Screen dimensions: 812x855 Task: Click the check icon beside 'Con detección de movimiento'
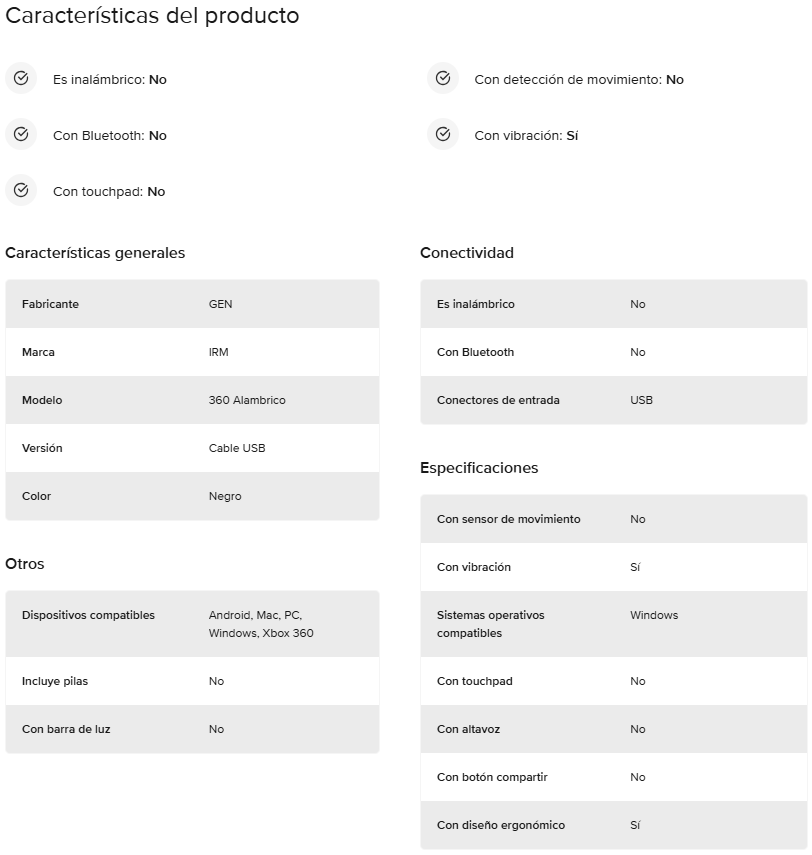click(443, 79)
